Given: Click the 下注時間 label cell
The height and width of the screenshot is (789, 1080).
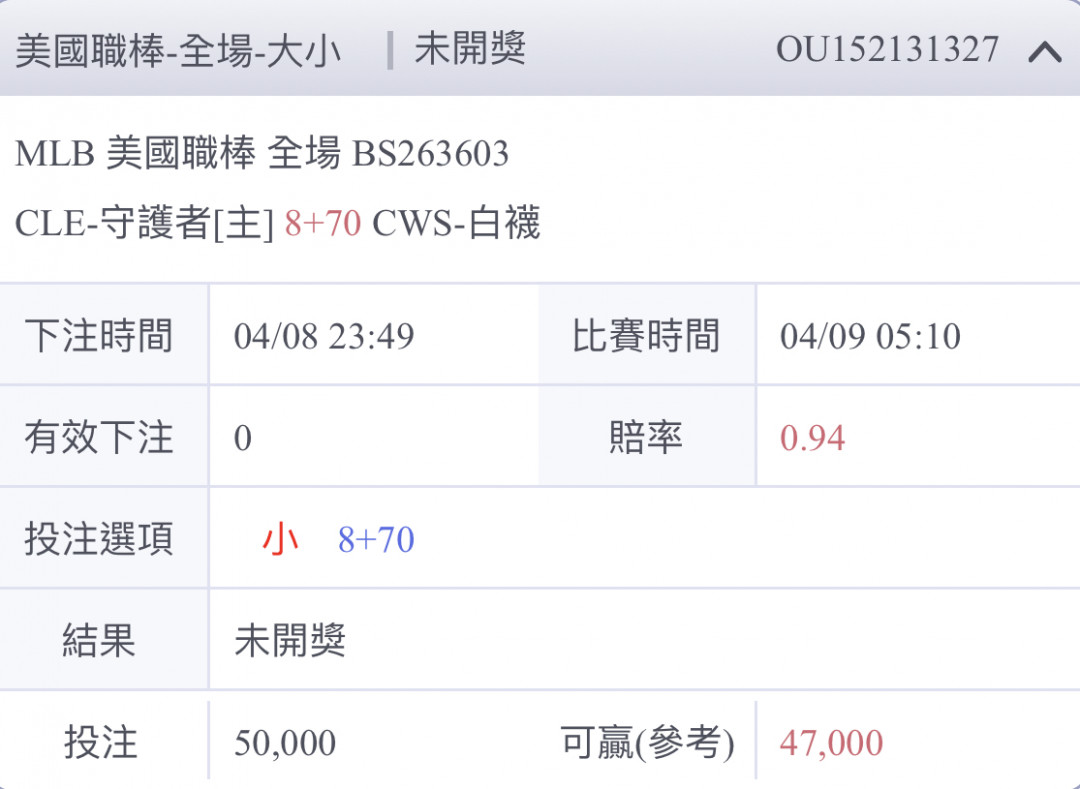Looking at the screenshot, I should pos(104,335).
